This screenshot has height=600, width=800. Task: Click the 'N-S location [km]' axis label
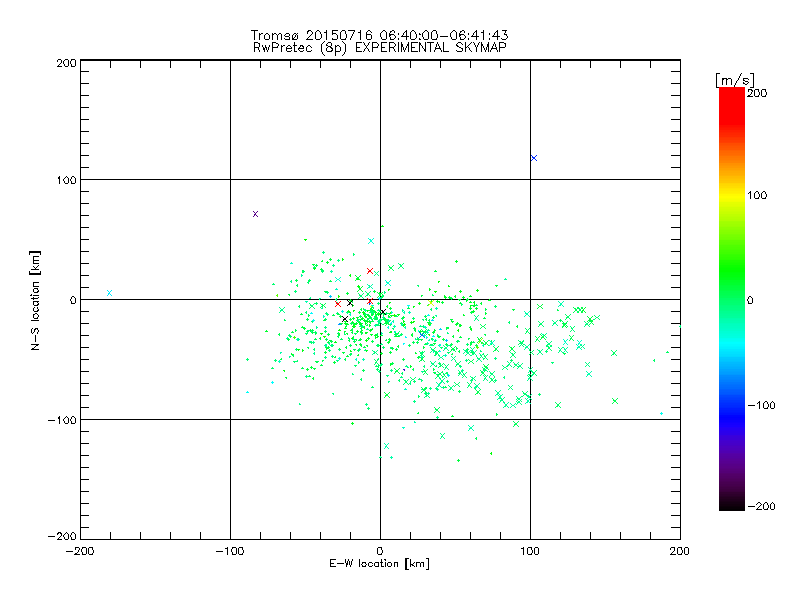35,300
